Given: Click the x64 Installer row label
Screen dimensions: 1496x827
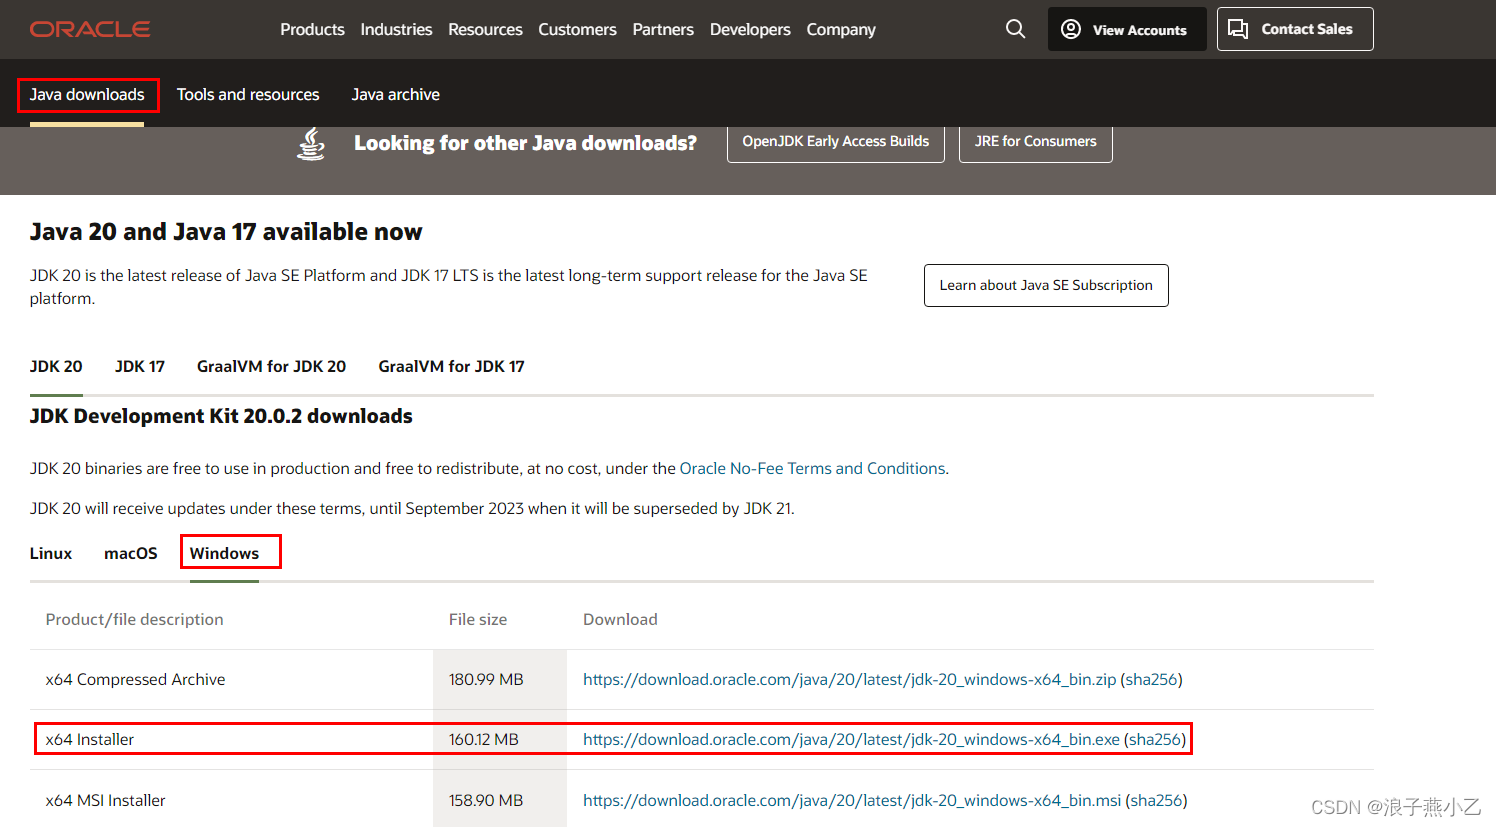Looking at the screenshot, I should (90, 739).
